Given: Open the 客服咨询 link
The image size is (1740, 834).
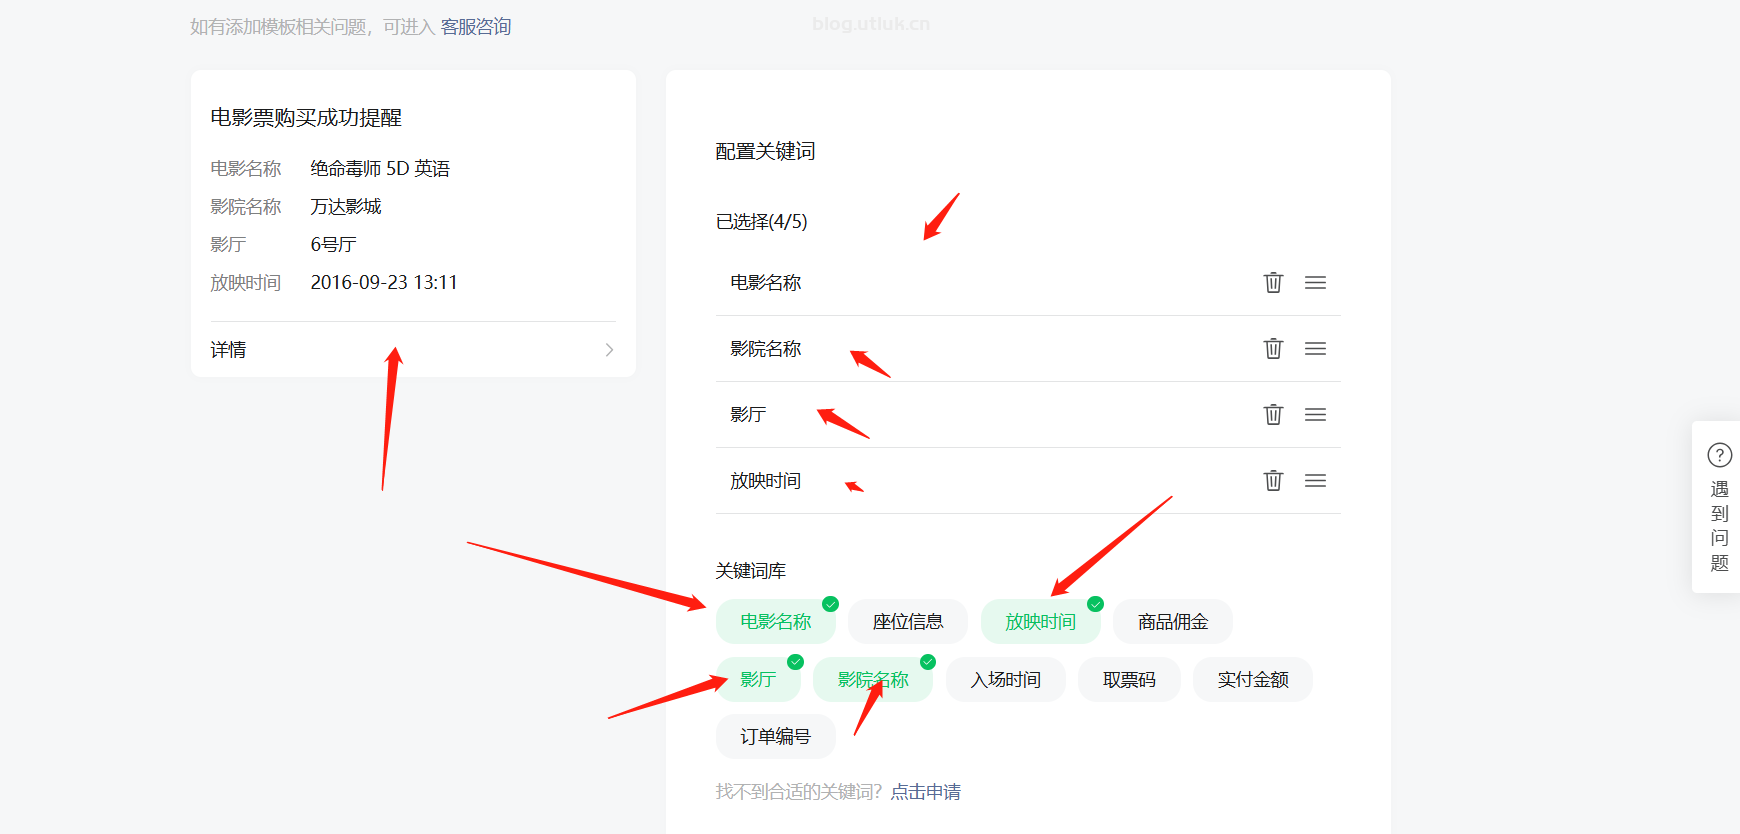Looking at the screenshot, I should coord(476,27).
